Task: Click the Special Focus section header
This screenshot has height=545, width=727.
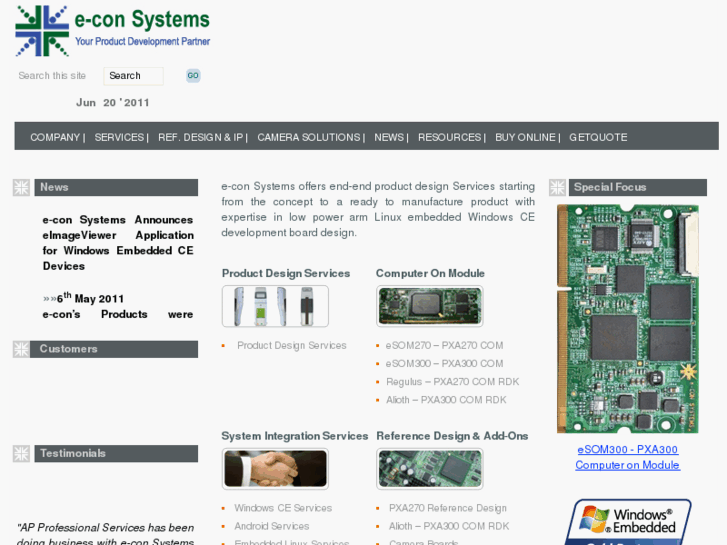Action: [638, 187]
